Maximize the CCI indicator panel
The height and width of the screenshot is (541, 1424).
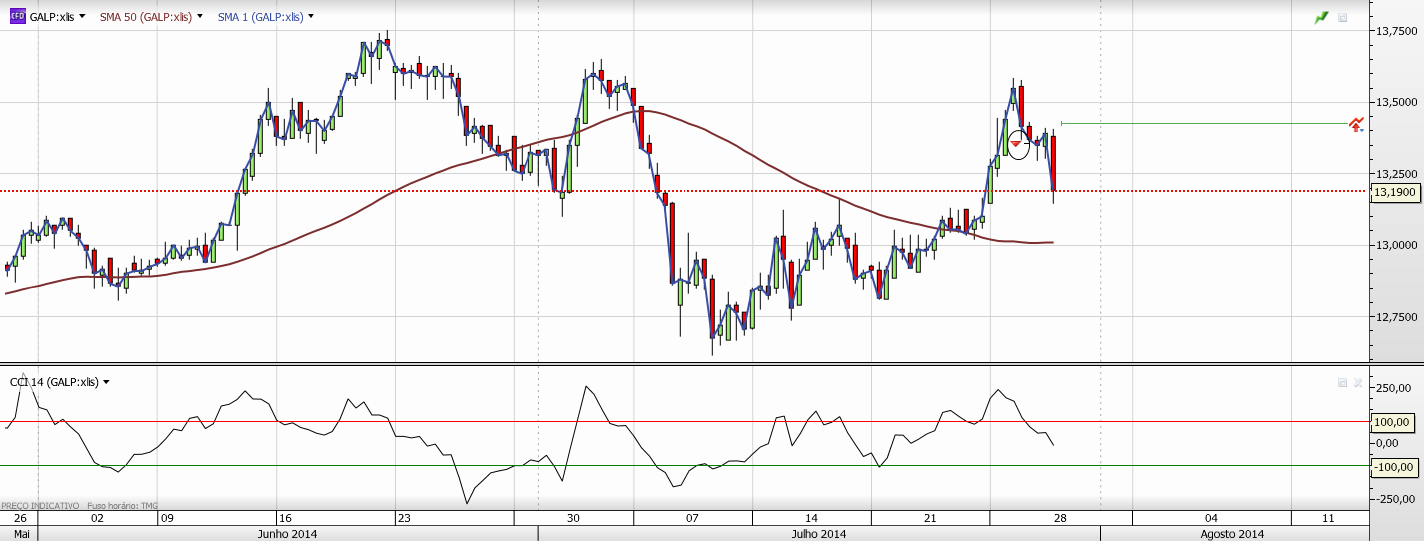pos(1342,382)
